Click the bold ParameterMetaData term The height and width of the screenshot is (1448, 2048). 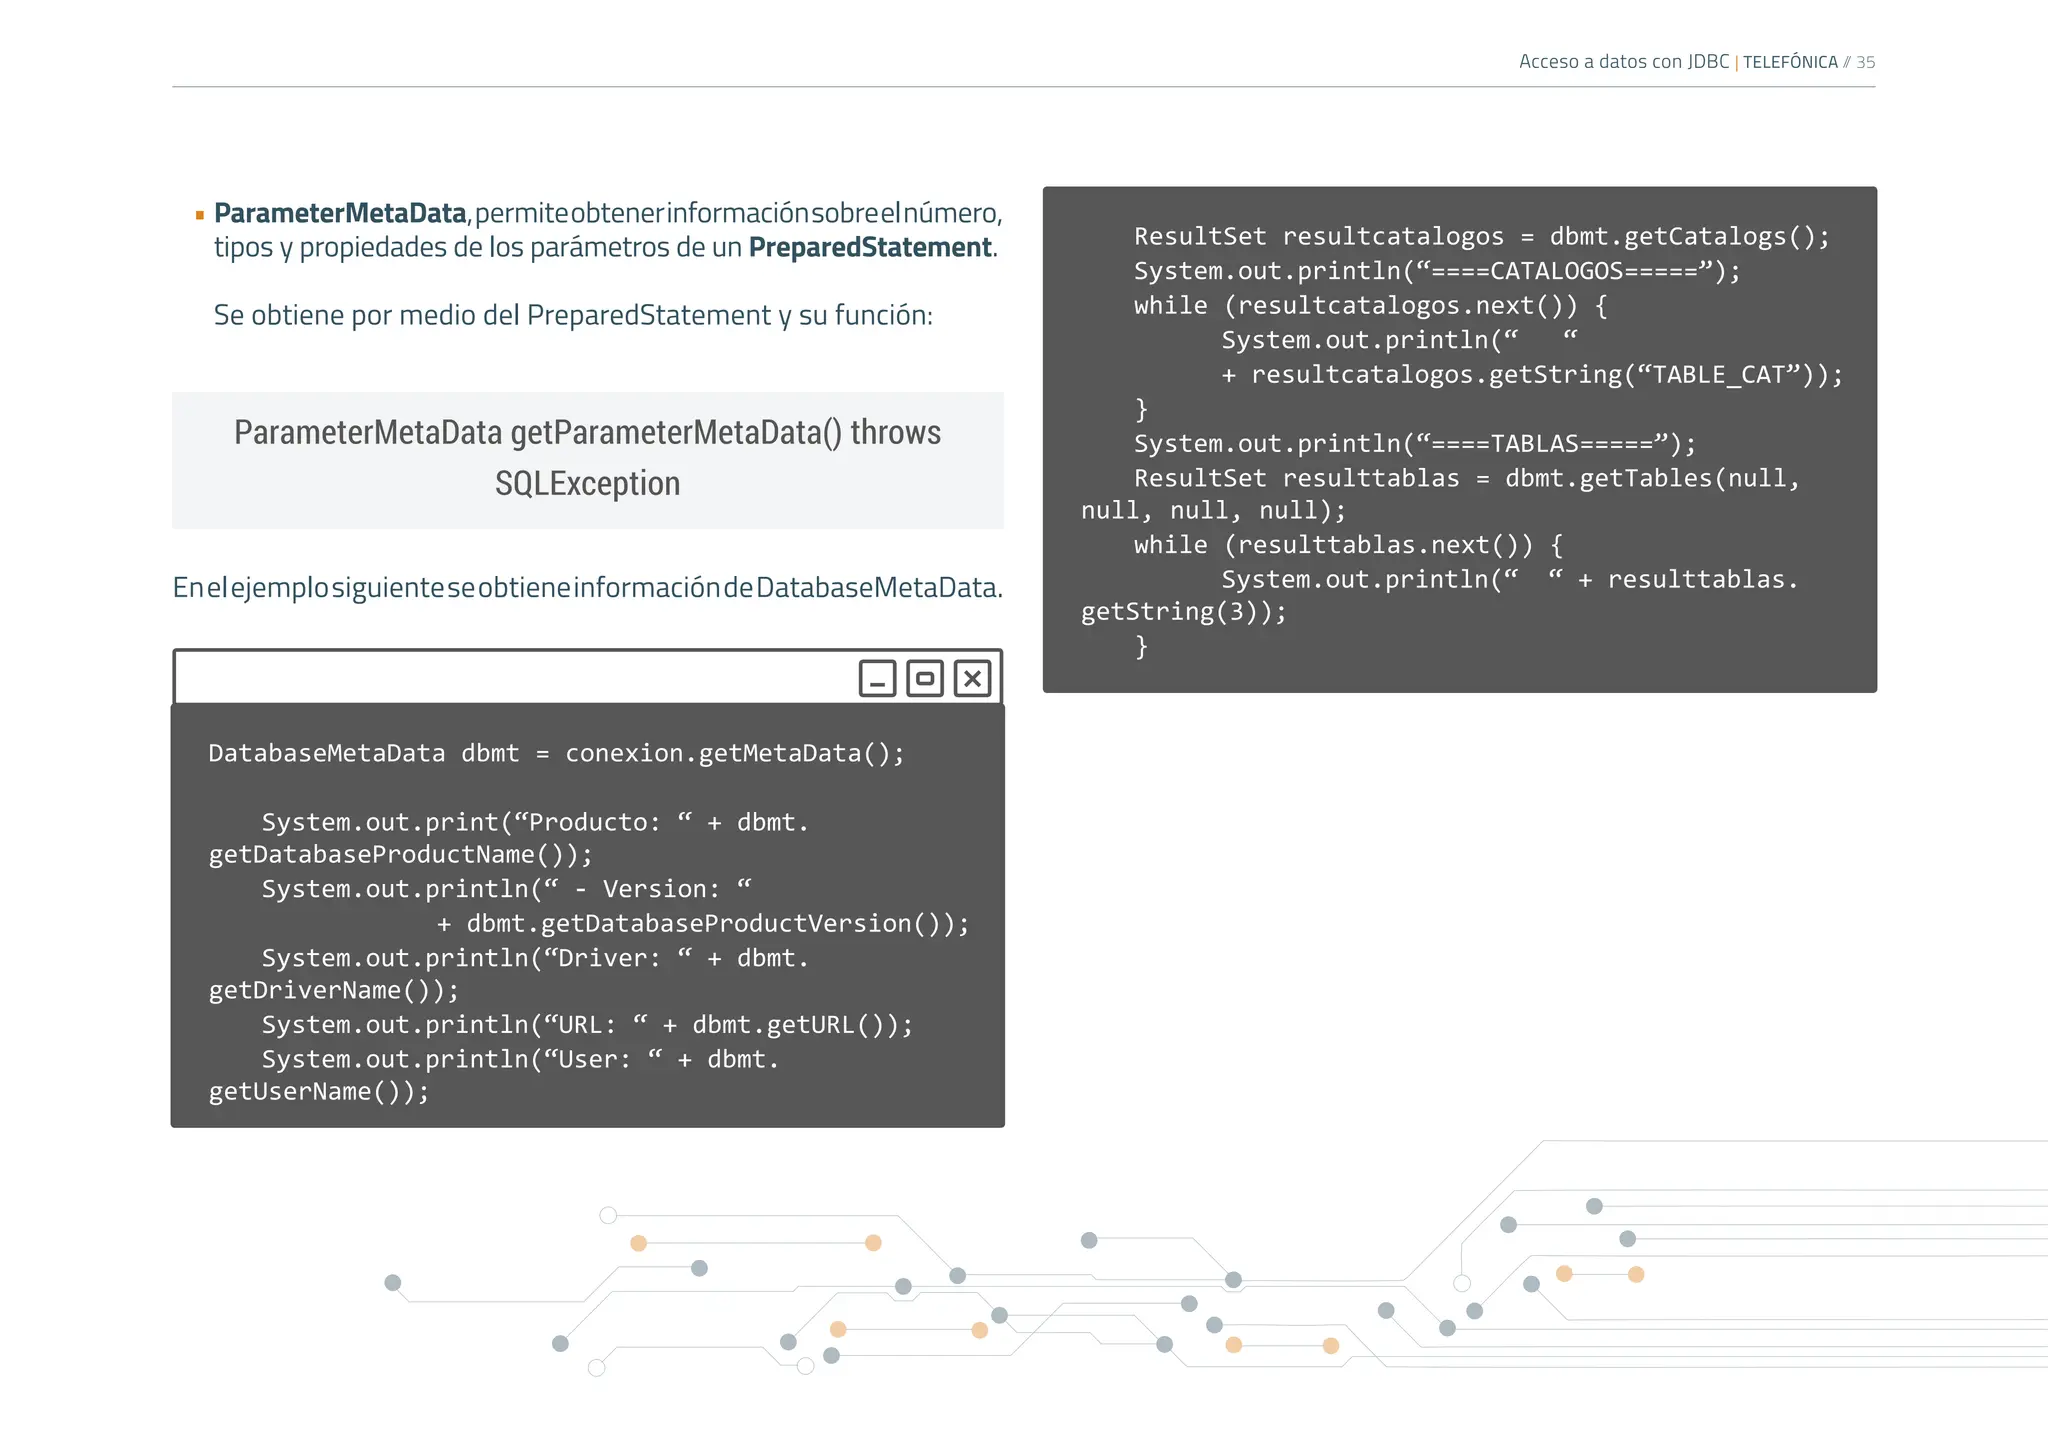[x=340, y=213]
